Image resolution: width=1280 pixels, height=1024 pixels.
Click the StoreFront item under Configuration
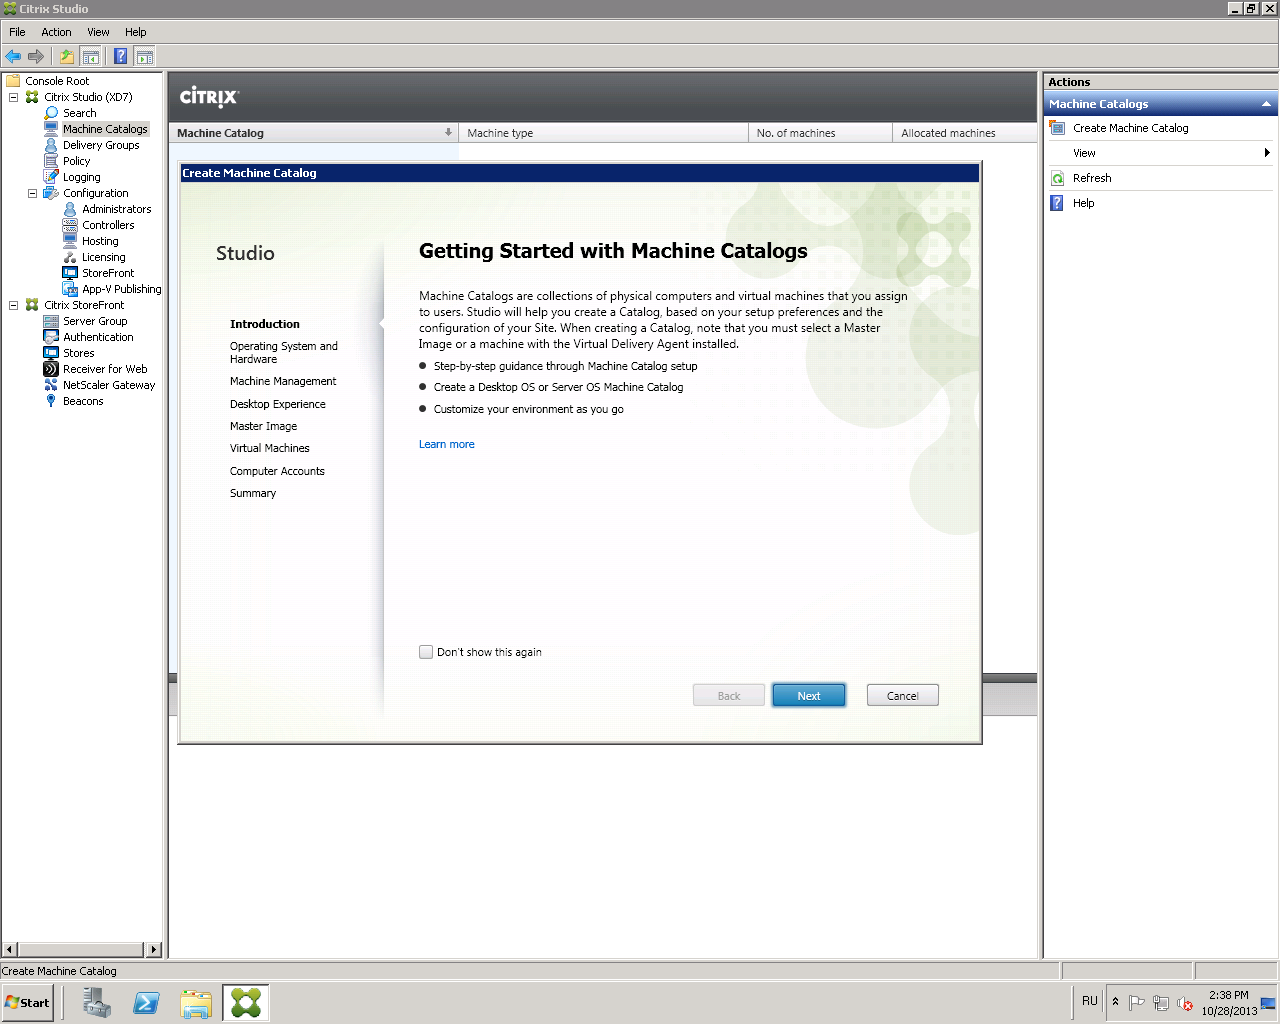(x=108, y=273)
